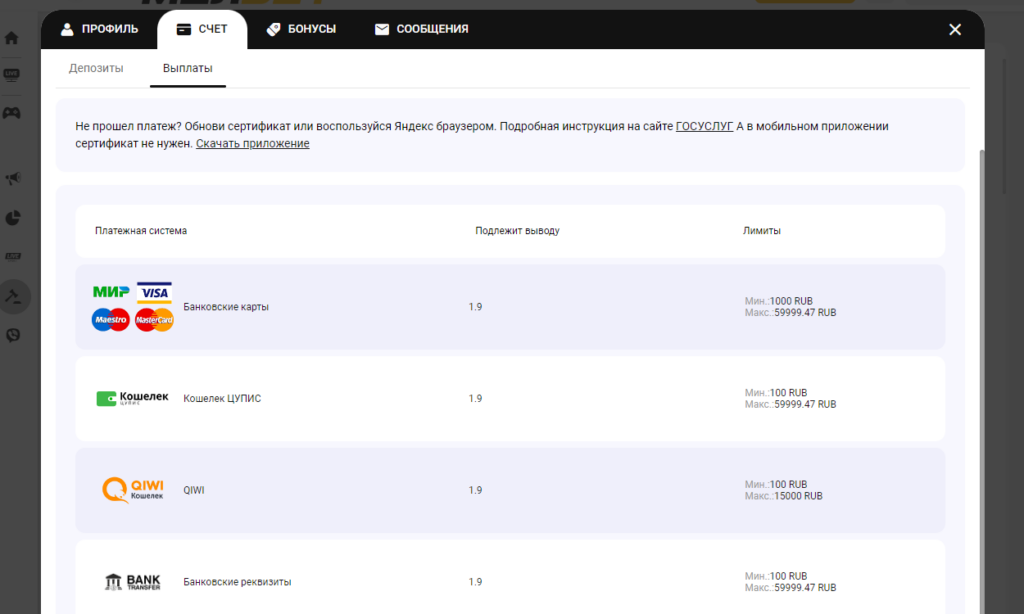
Task: Click the Лимиты column header
Action: 761,231
